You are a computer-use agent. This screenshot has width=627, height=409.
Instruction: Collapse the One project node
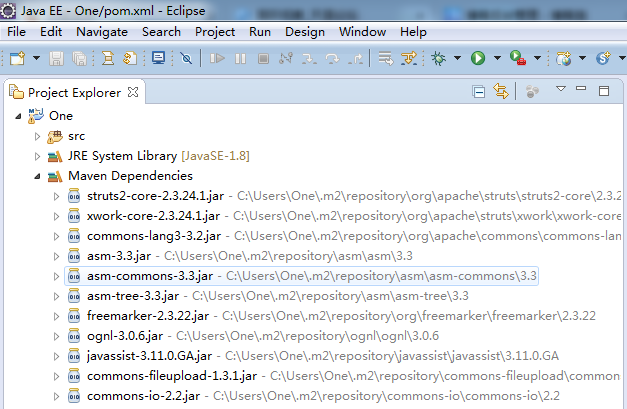18,116
